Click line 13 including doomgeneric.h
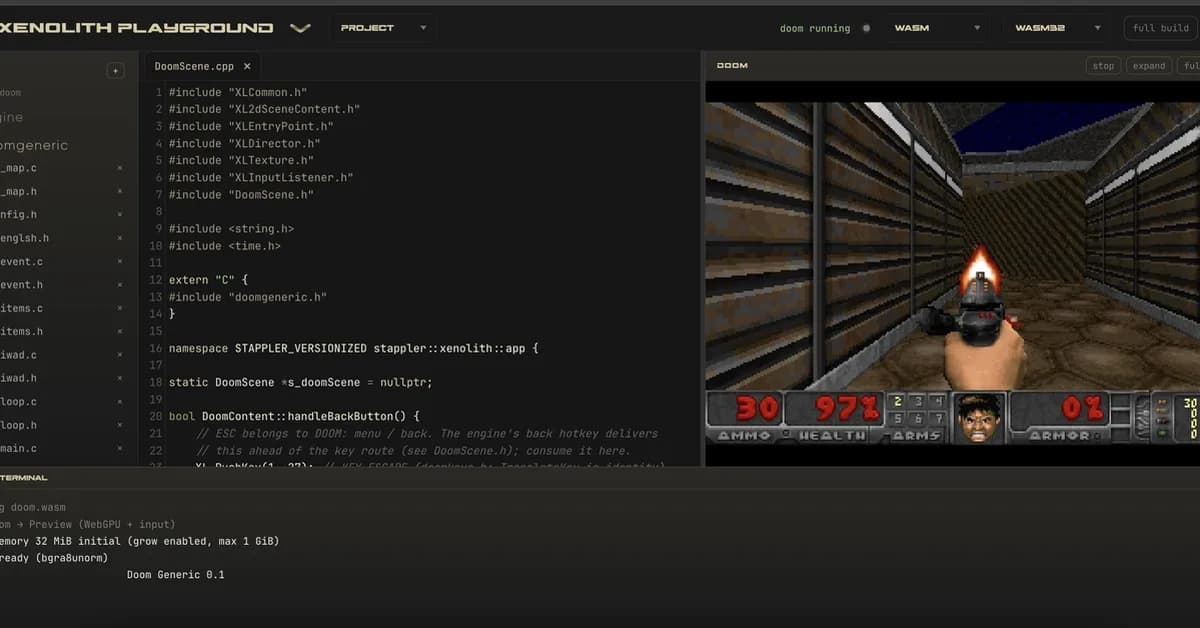 [248, 297]
